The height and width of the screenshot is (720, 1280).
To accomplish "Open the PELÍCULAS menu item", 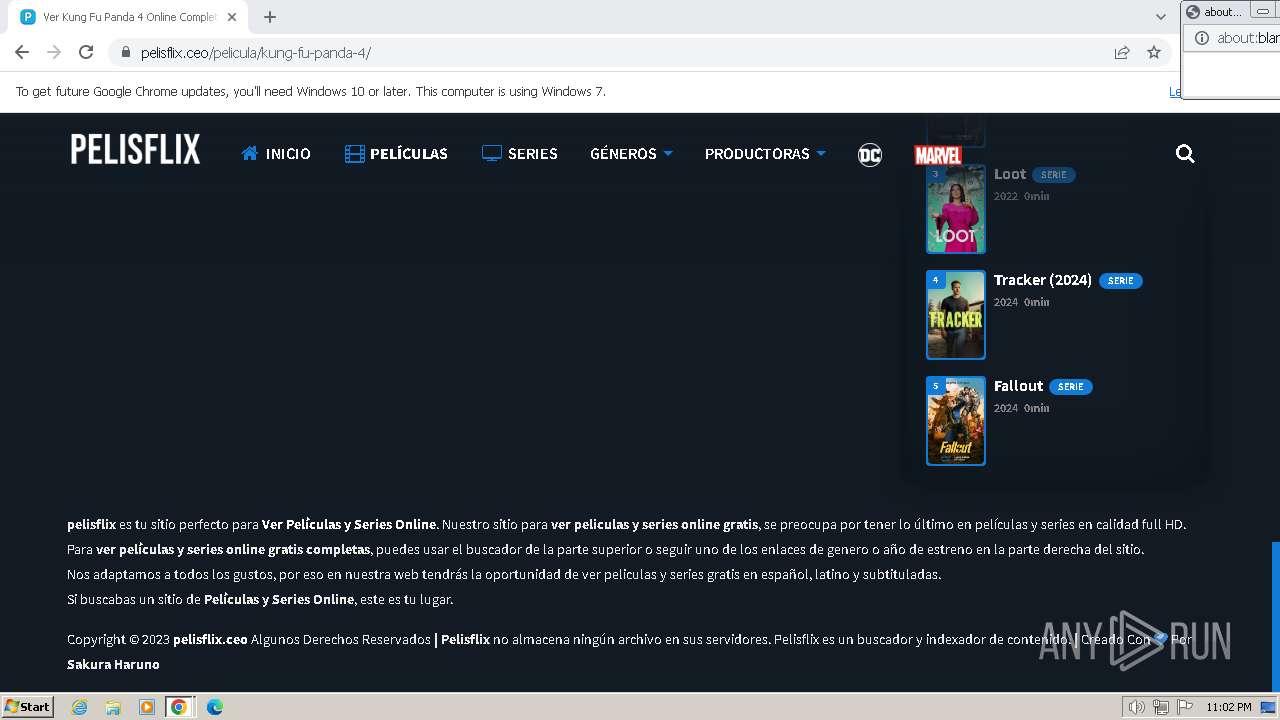I will [x=396, y=153].
